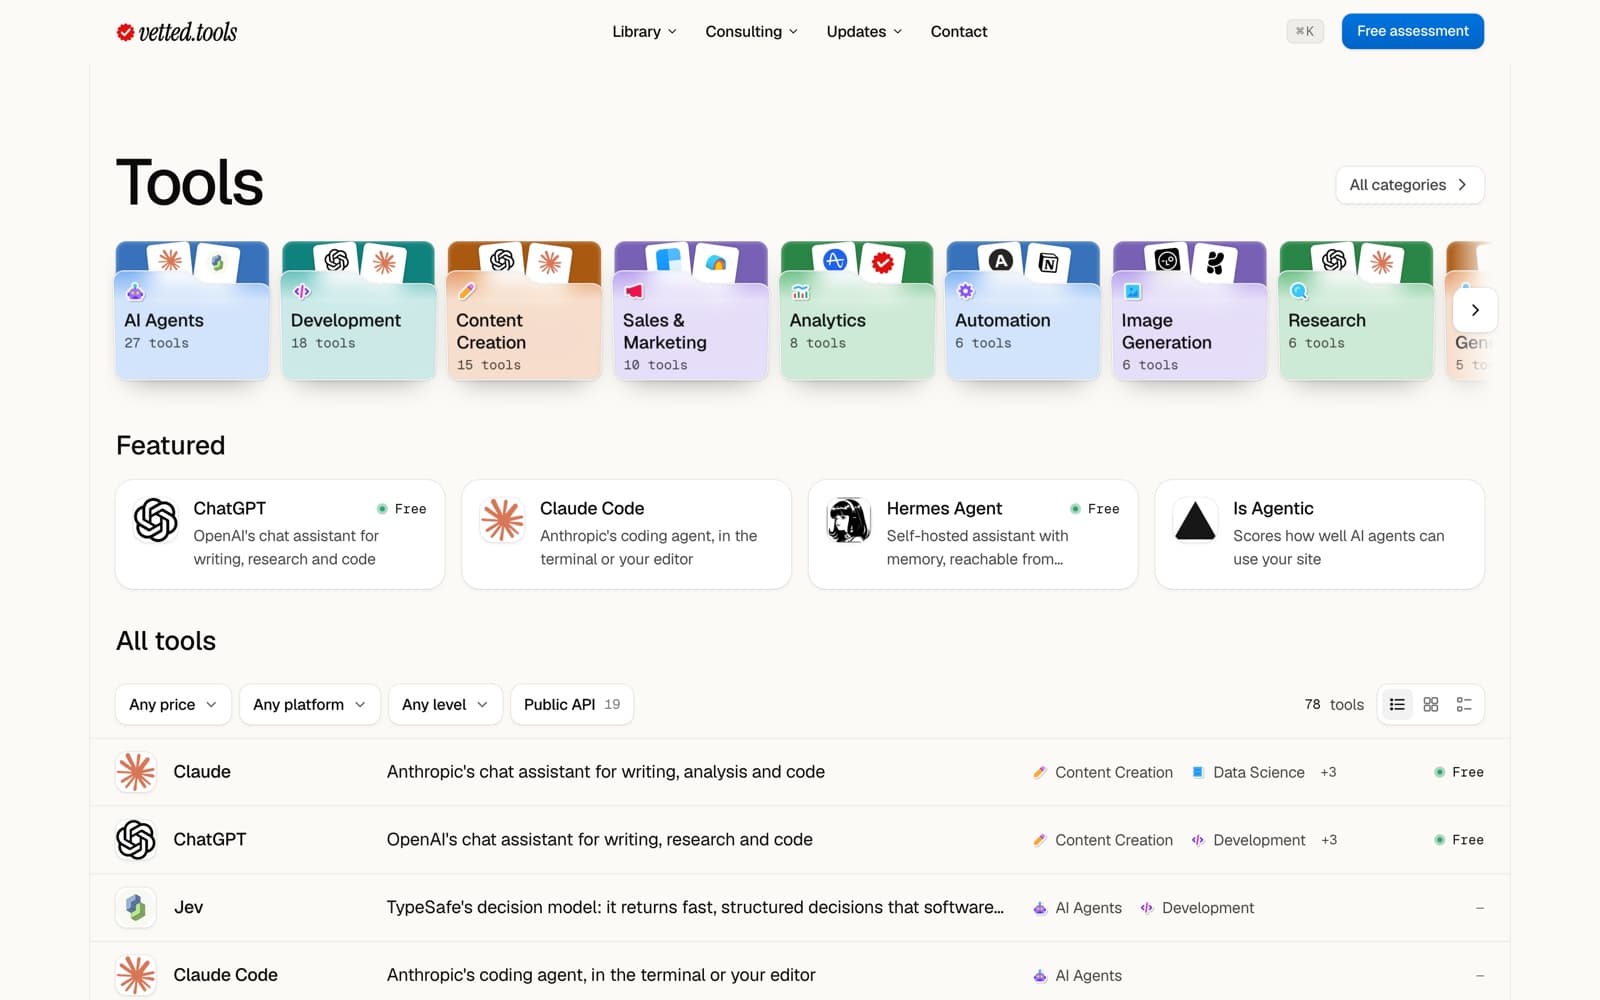The width and height of the screenshot is (1600, 1000).
Task: Click the +3 tags in ChatGPT row
Action: tap(1329, 840)
